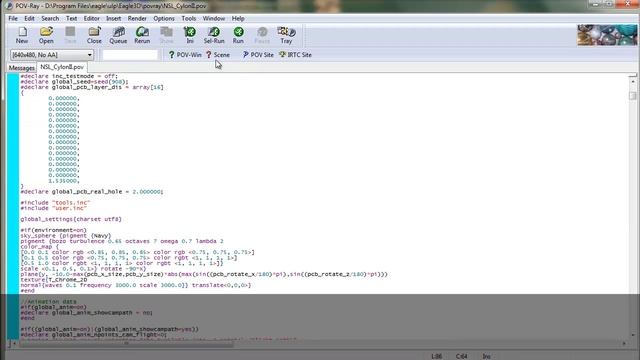The image size is (640, 360).
Task: Open the Help menu
Action: click(x=238, y=18)
